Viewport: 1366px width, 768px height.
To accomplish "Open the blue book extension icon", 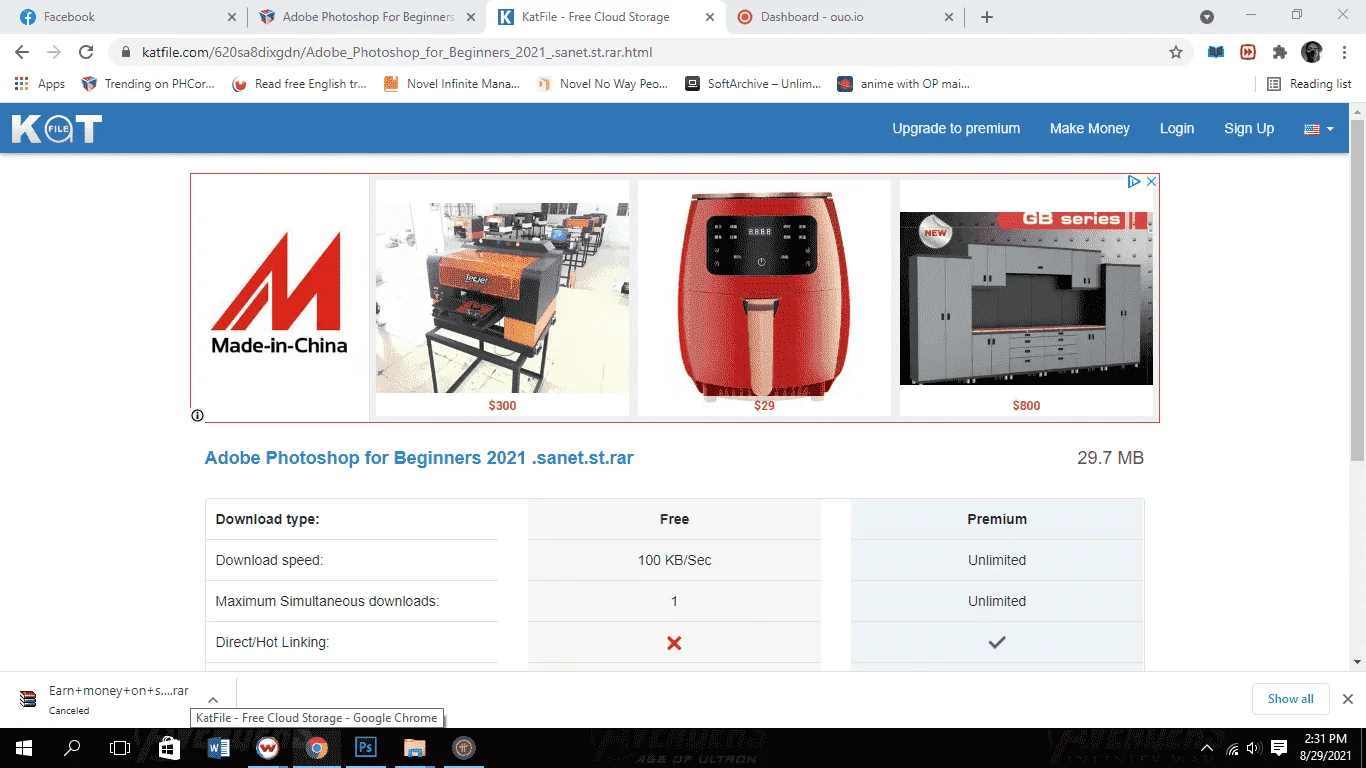I will [x=1216, y=52].
